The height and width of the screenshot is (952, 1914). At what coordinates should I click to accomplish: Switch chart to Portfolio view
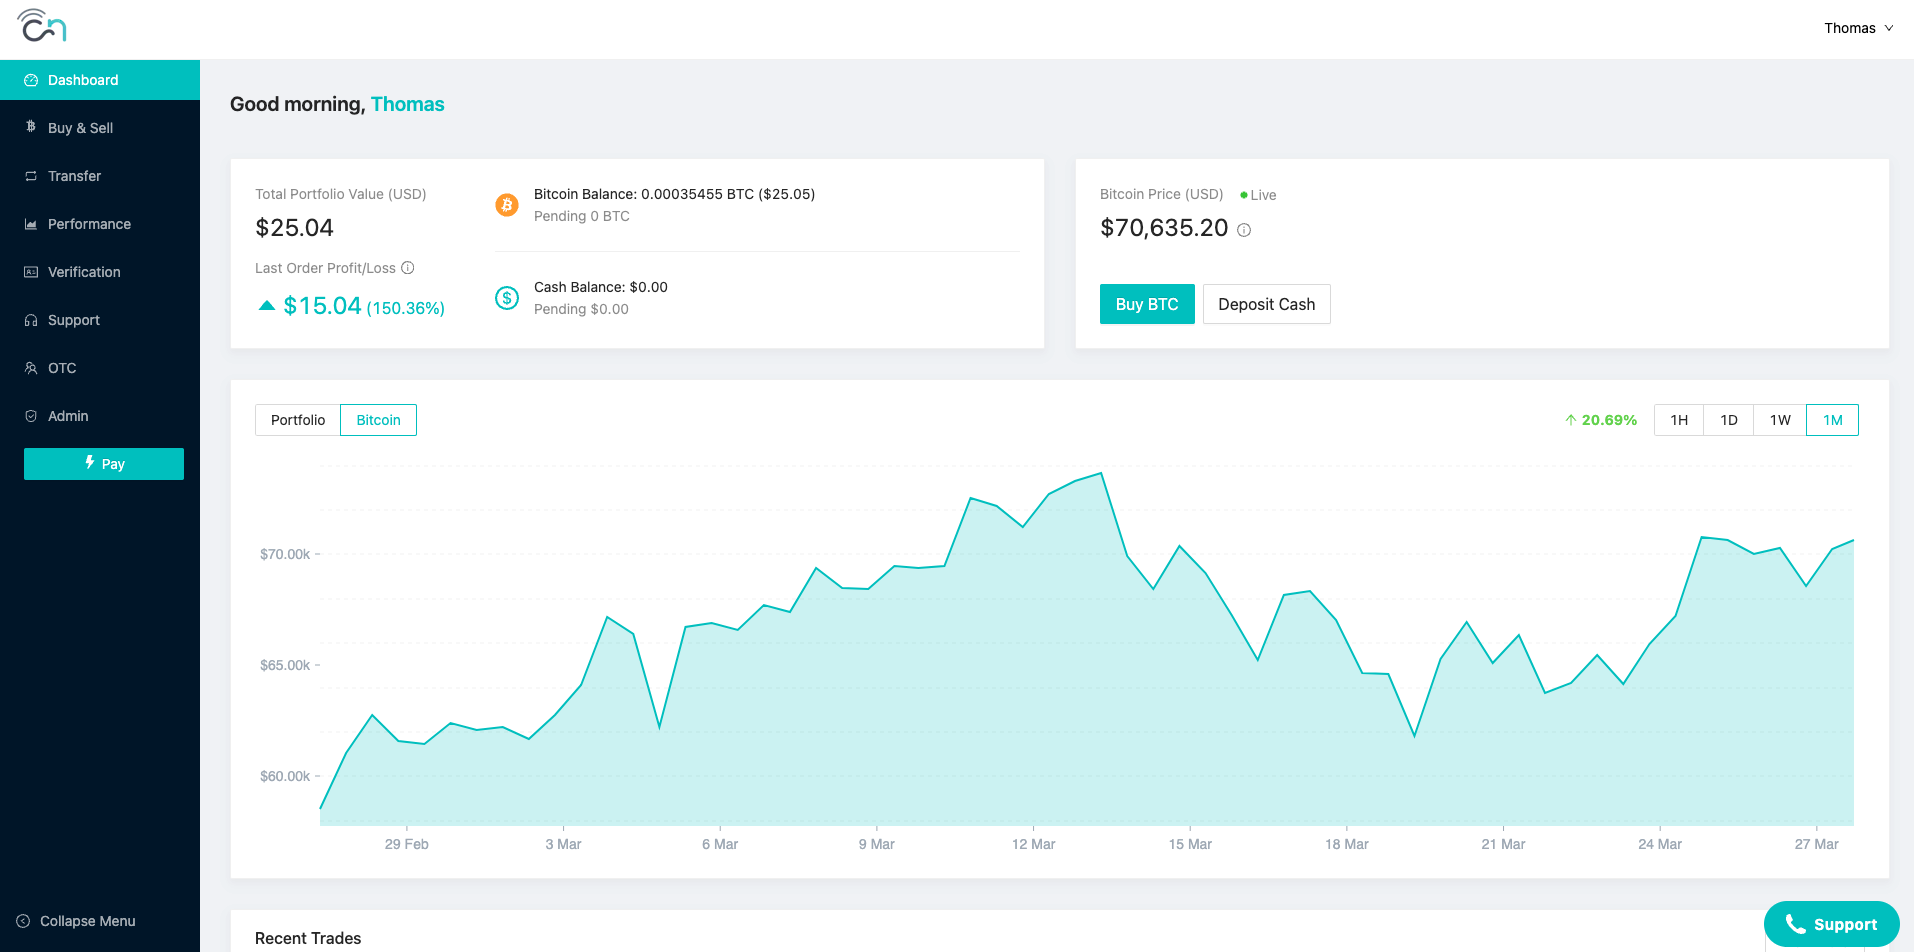click(298, 420)
